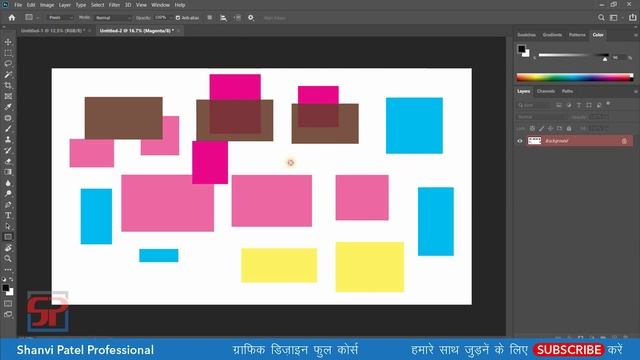The height and width of the screenshot is (360, 640).
Task: Open the Image menu
Action: coord(47,5)
